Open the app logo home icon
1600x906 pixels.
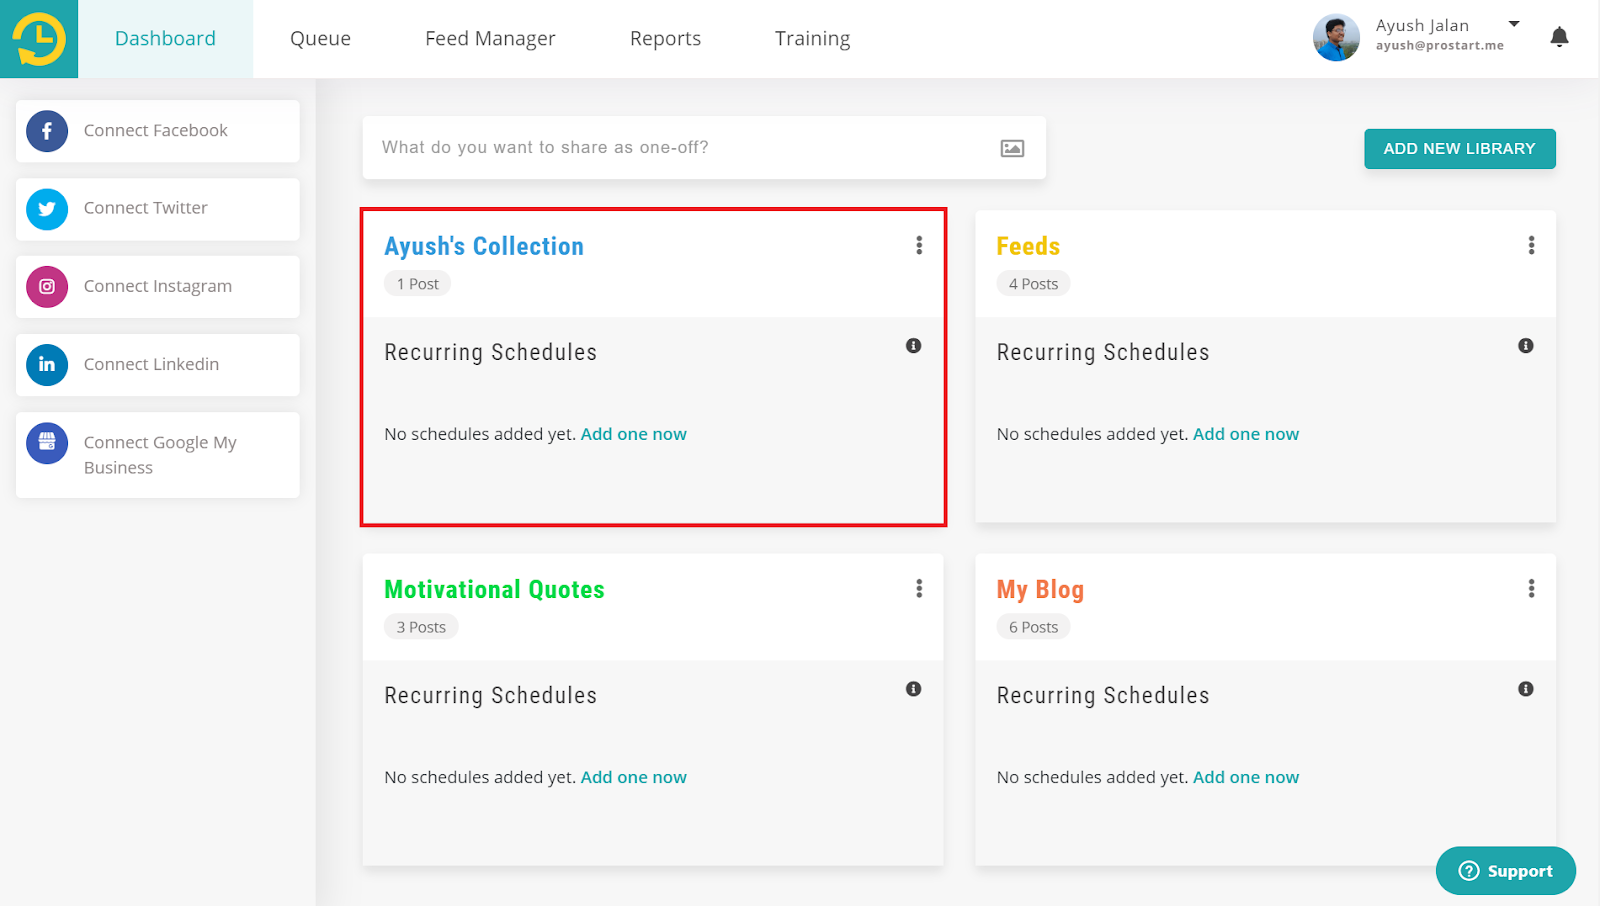point(39,39)
